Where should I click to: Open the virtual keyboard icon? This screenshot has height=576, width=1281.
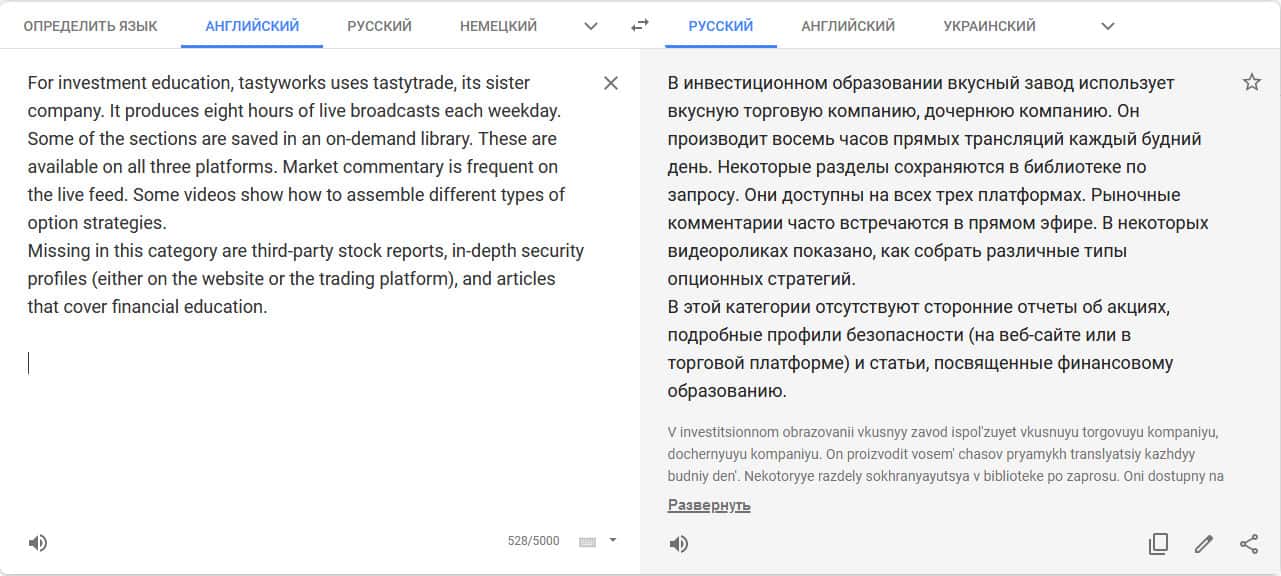pyautogui.click(x=588, y=542)
